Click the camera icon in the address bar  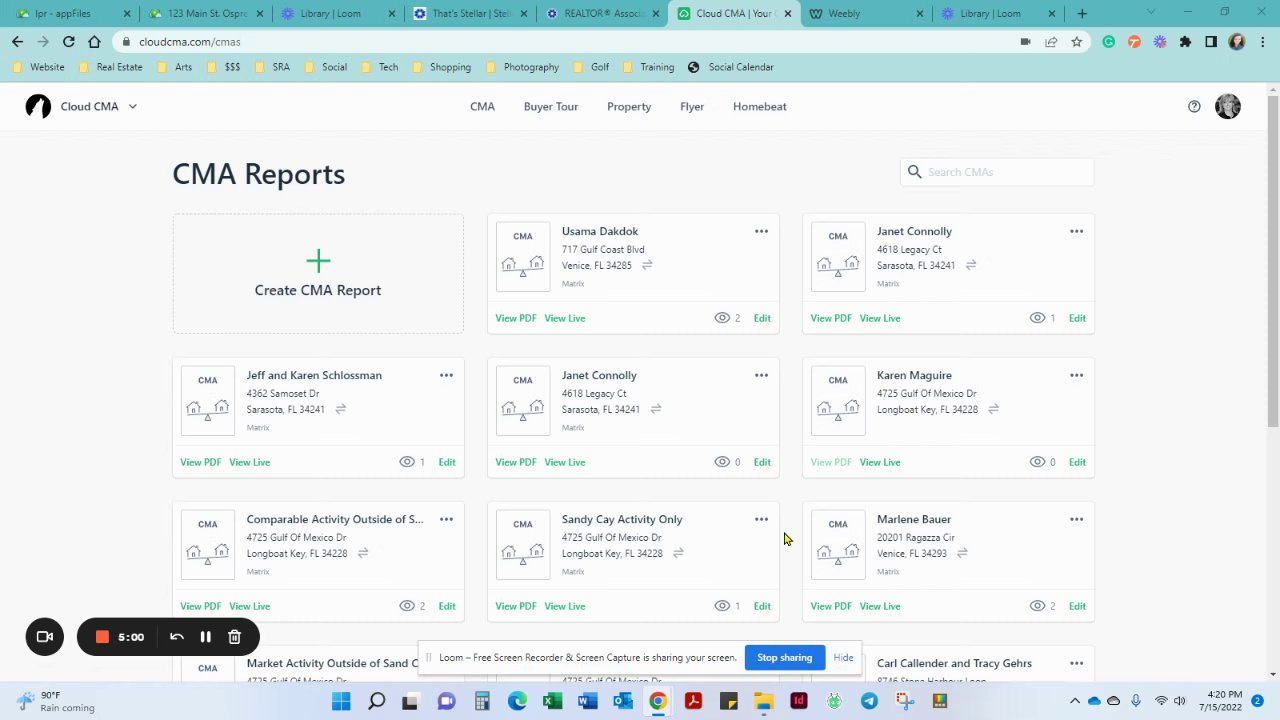(x=1025, y=42)
